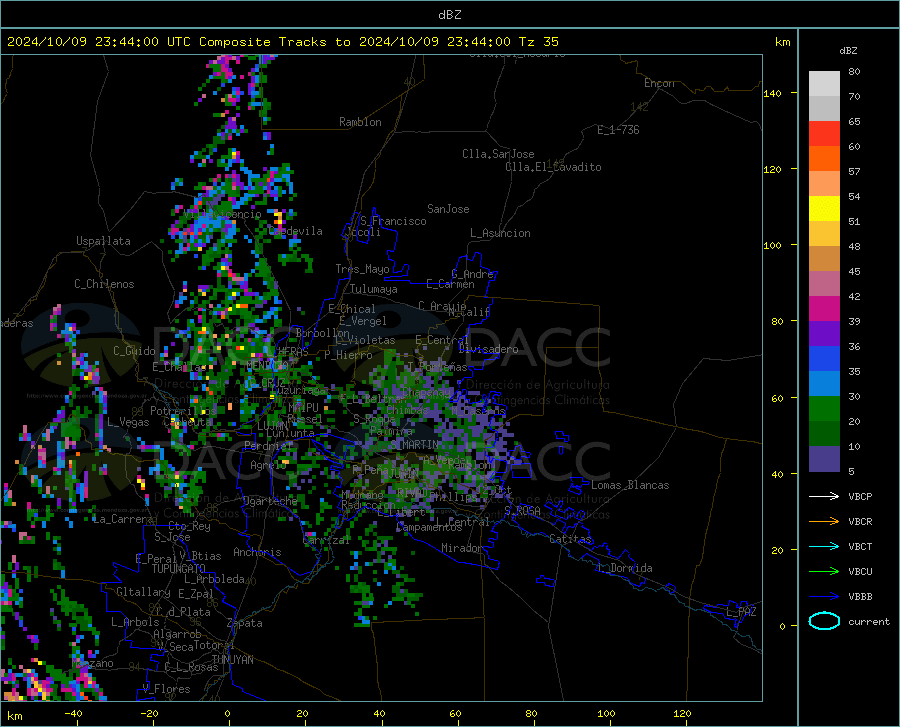Click the 'Zapata' place label

click(x=245, y=623)
